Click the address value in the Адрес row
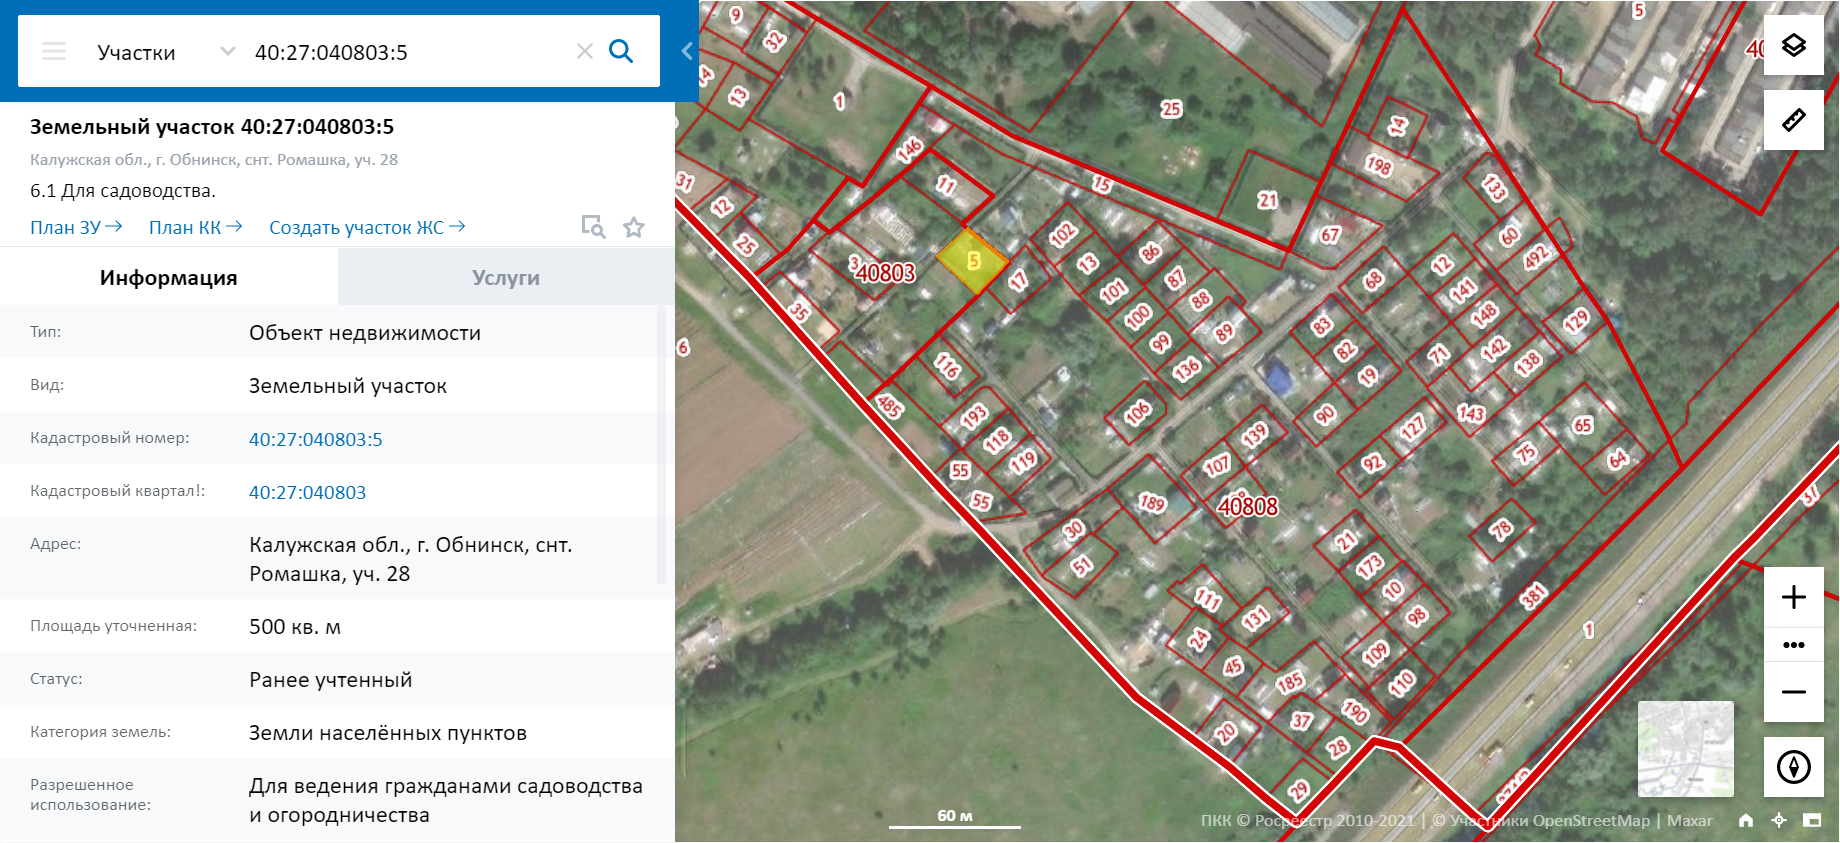The image size is (1840, 843). [x=411, y=559]
